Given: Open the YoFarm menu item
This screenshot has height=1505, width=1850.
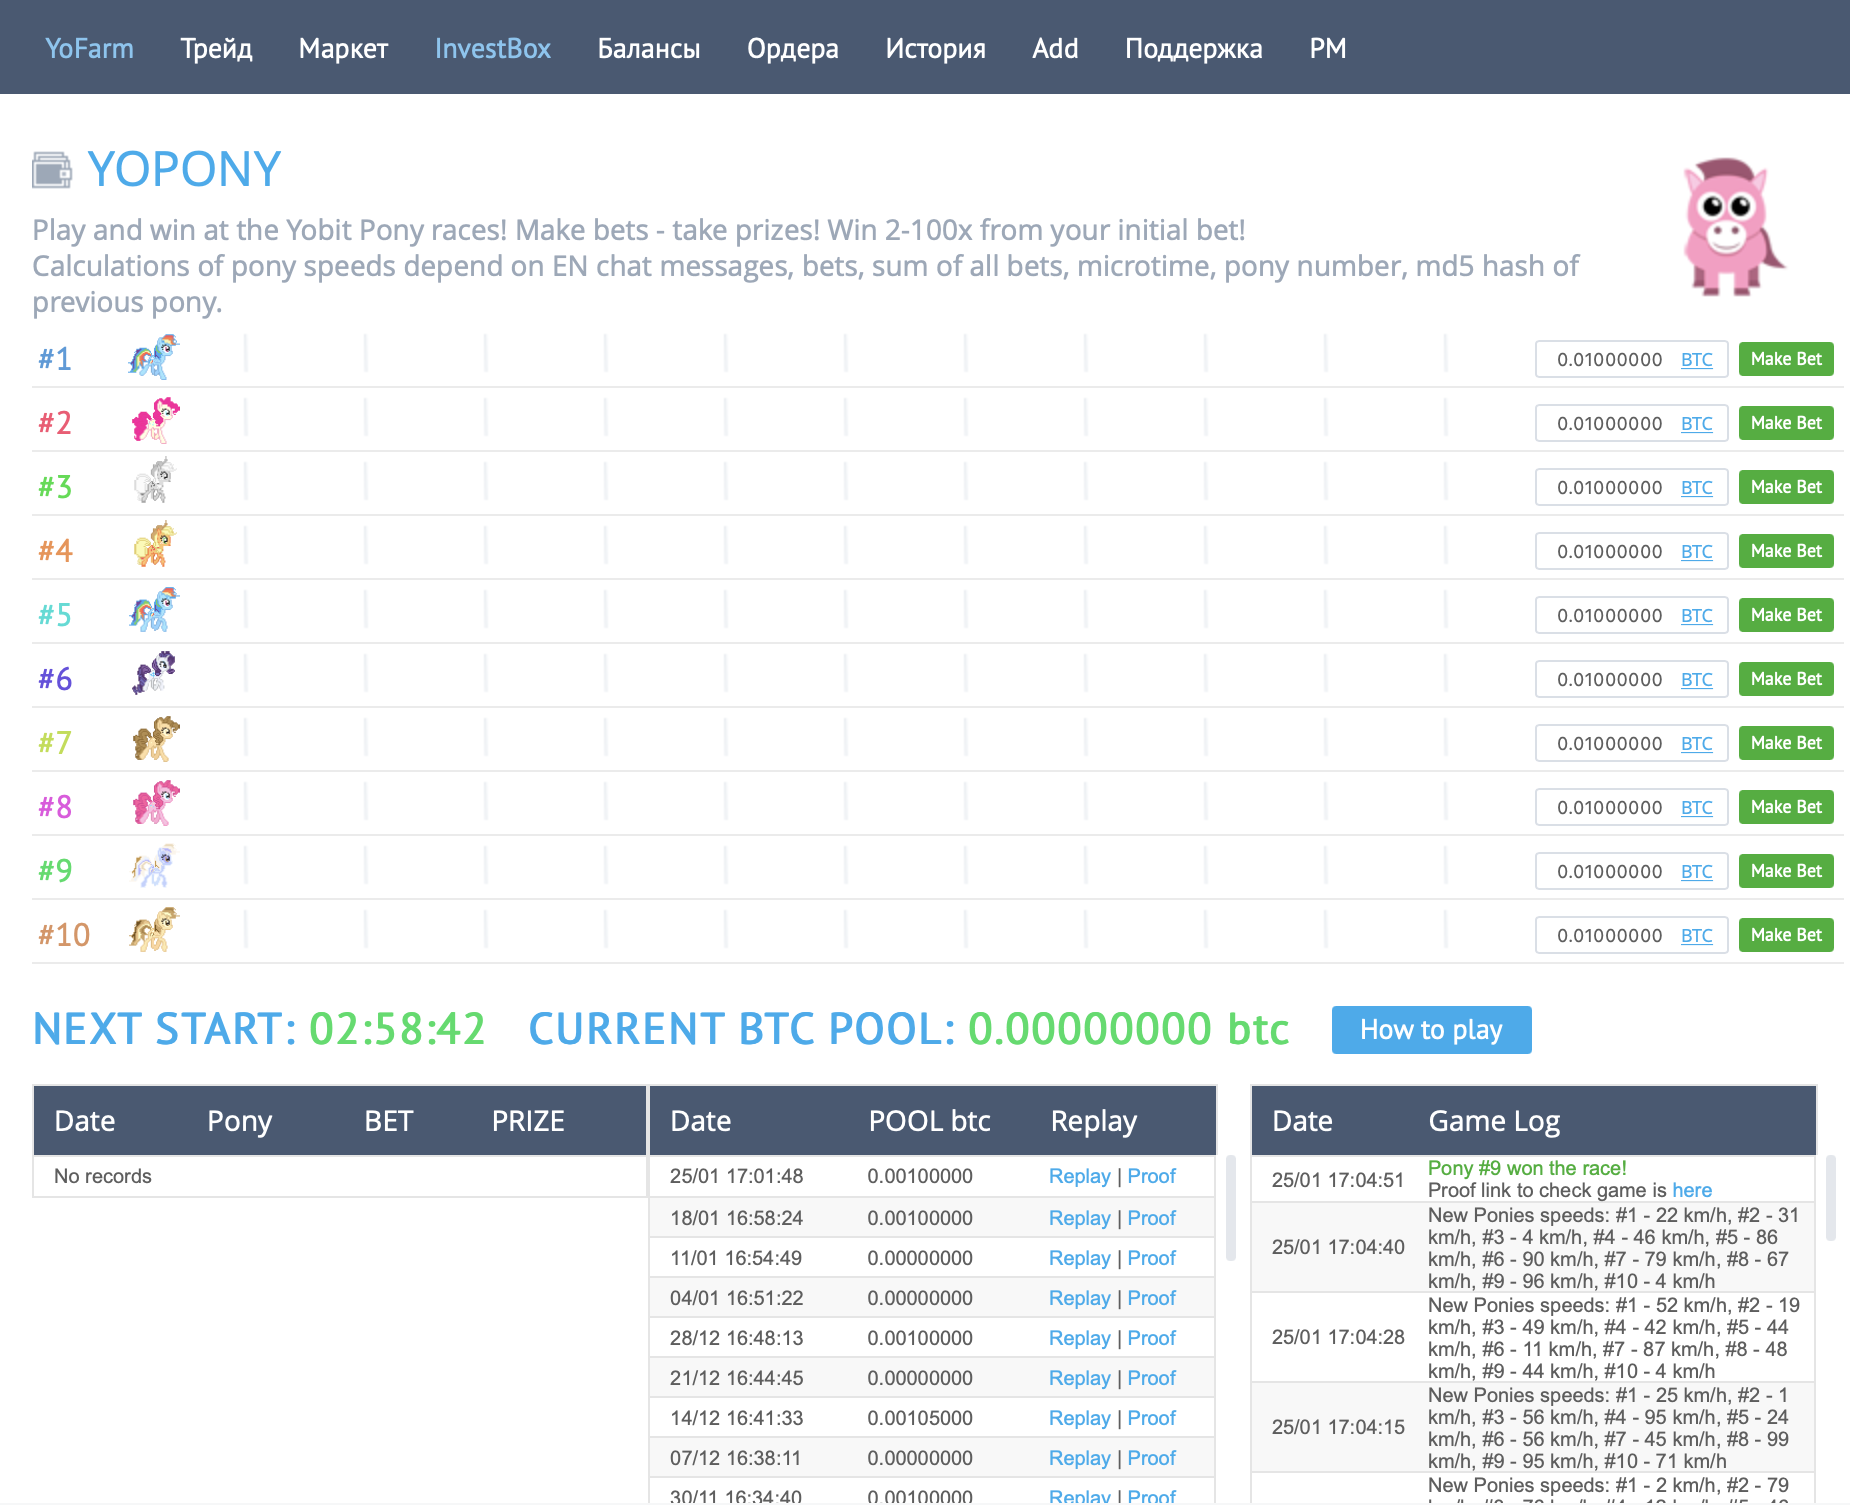Looking at the screenshot, I should click(89, 48).
